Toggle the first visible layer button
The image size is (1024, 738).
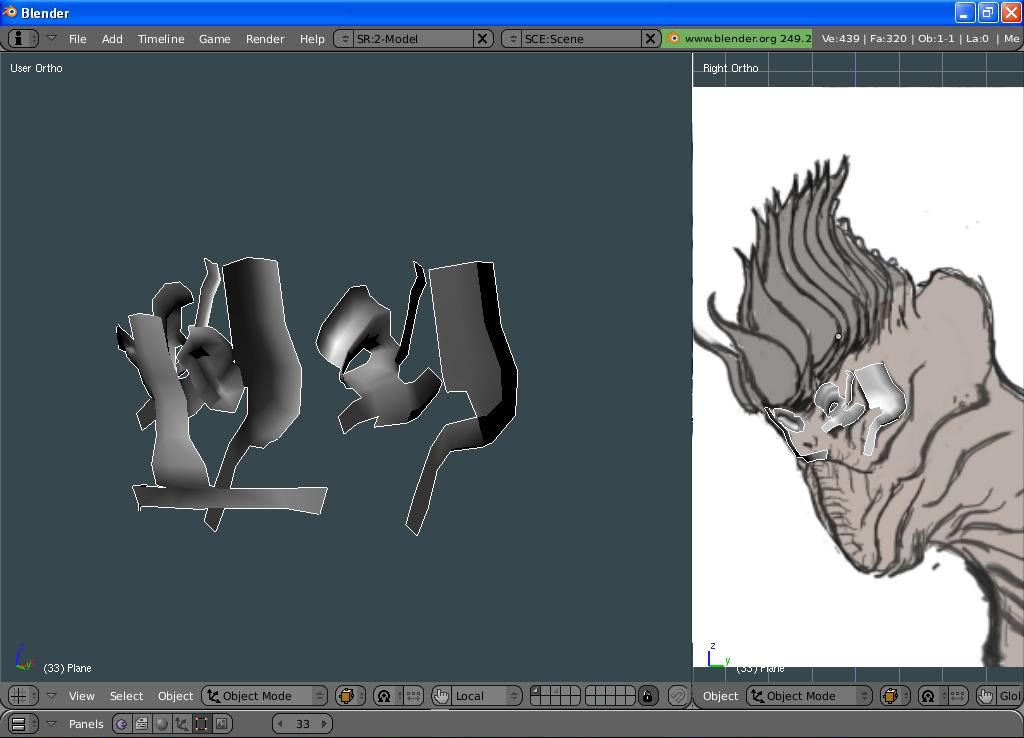tap(535, 691)
